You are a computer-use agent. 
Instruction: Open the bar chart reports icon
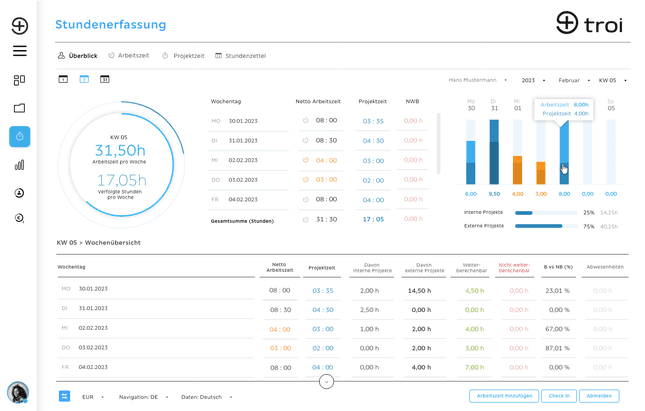pos(19,165)
